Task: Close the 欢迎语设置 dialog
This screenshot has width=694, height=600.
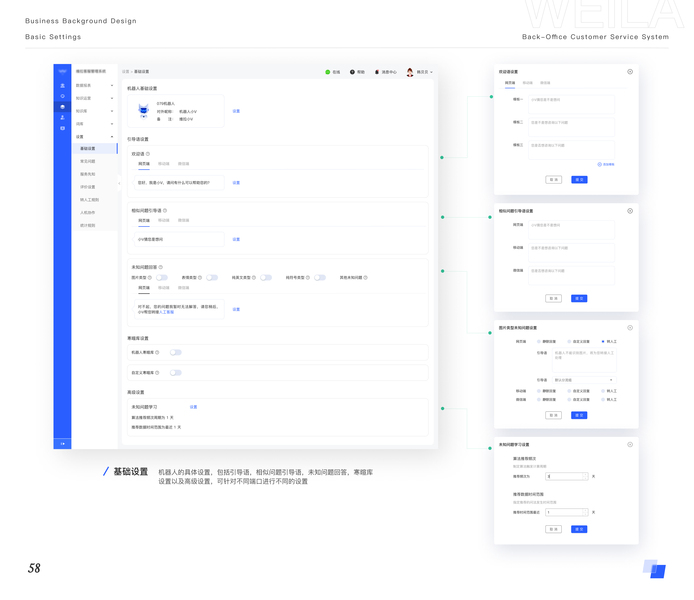Action: pos(630,72)
